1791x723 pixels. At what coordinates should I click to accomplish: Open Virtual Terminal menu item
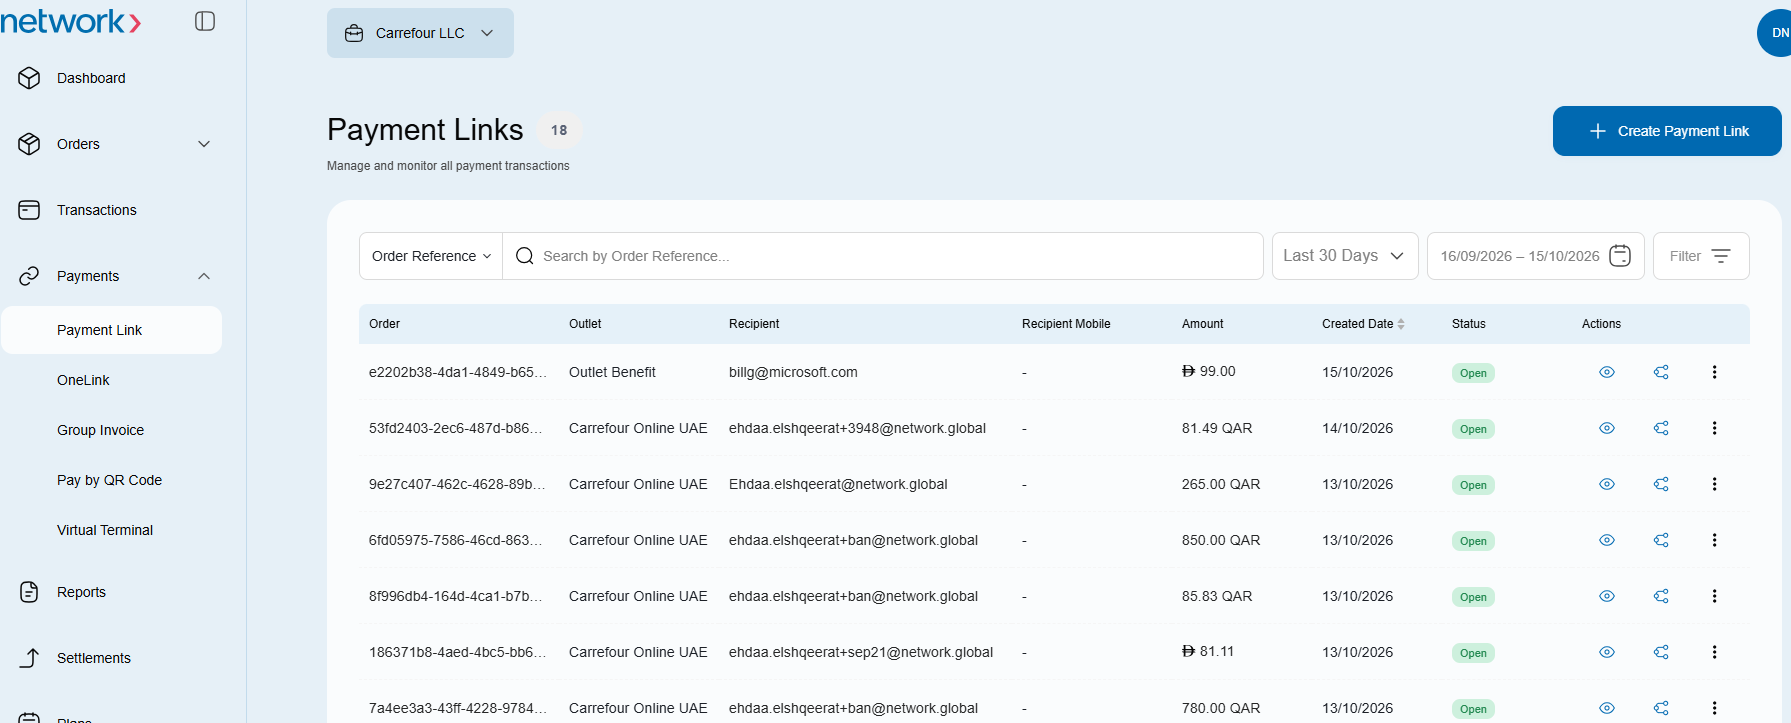105,530
